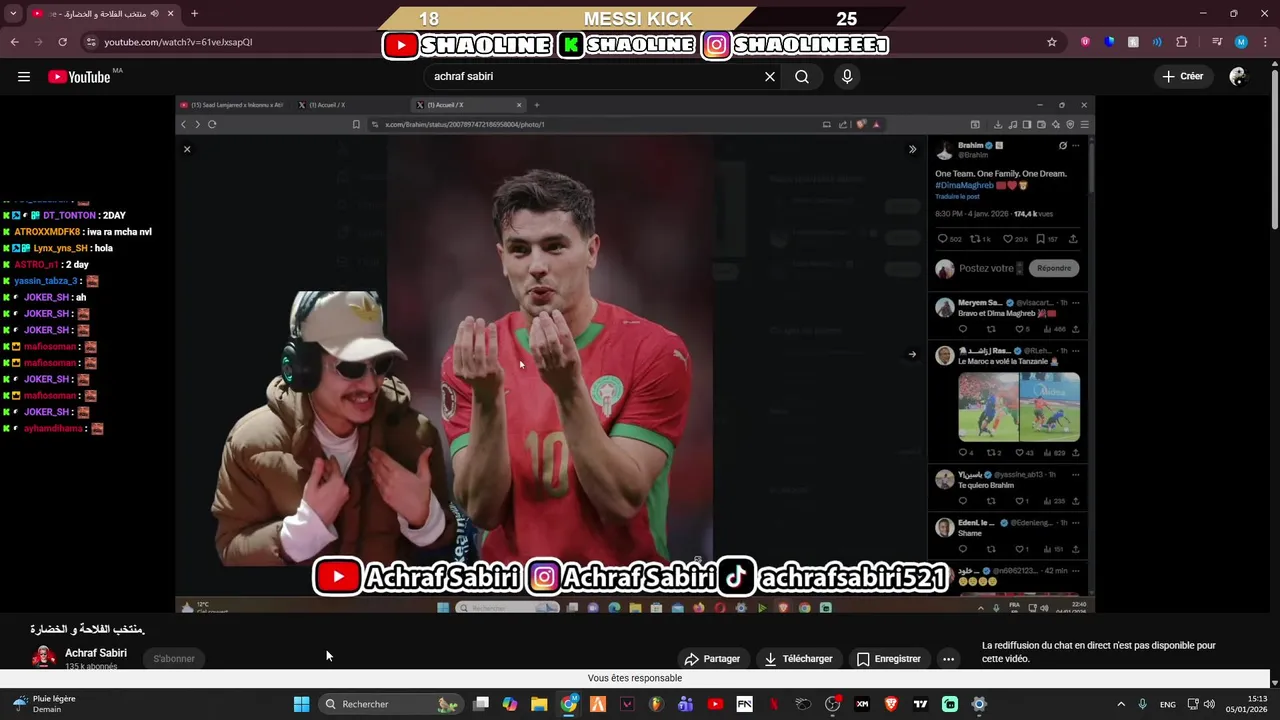This screenshot has height=720, width=1280.
Task: Open the ENG language switcher
Action: pos(1167,704)
